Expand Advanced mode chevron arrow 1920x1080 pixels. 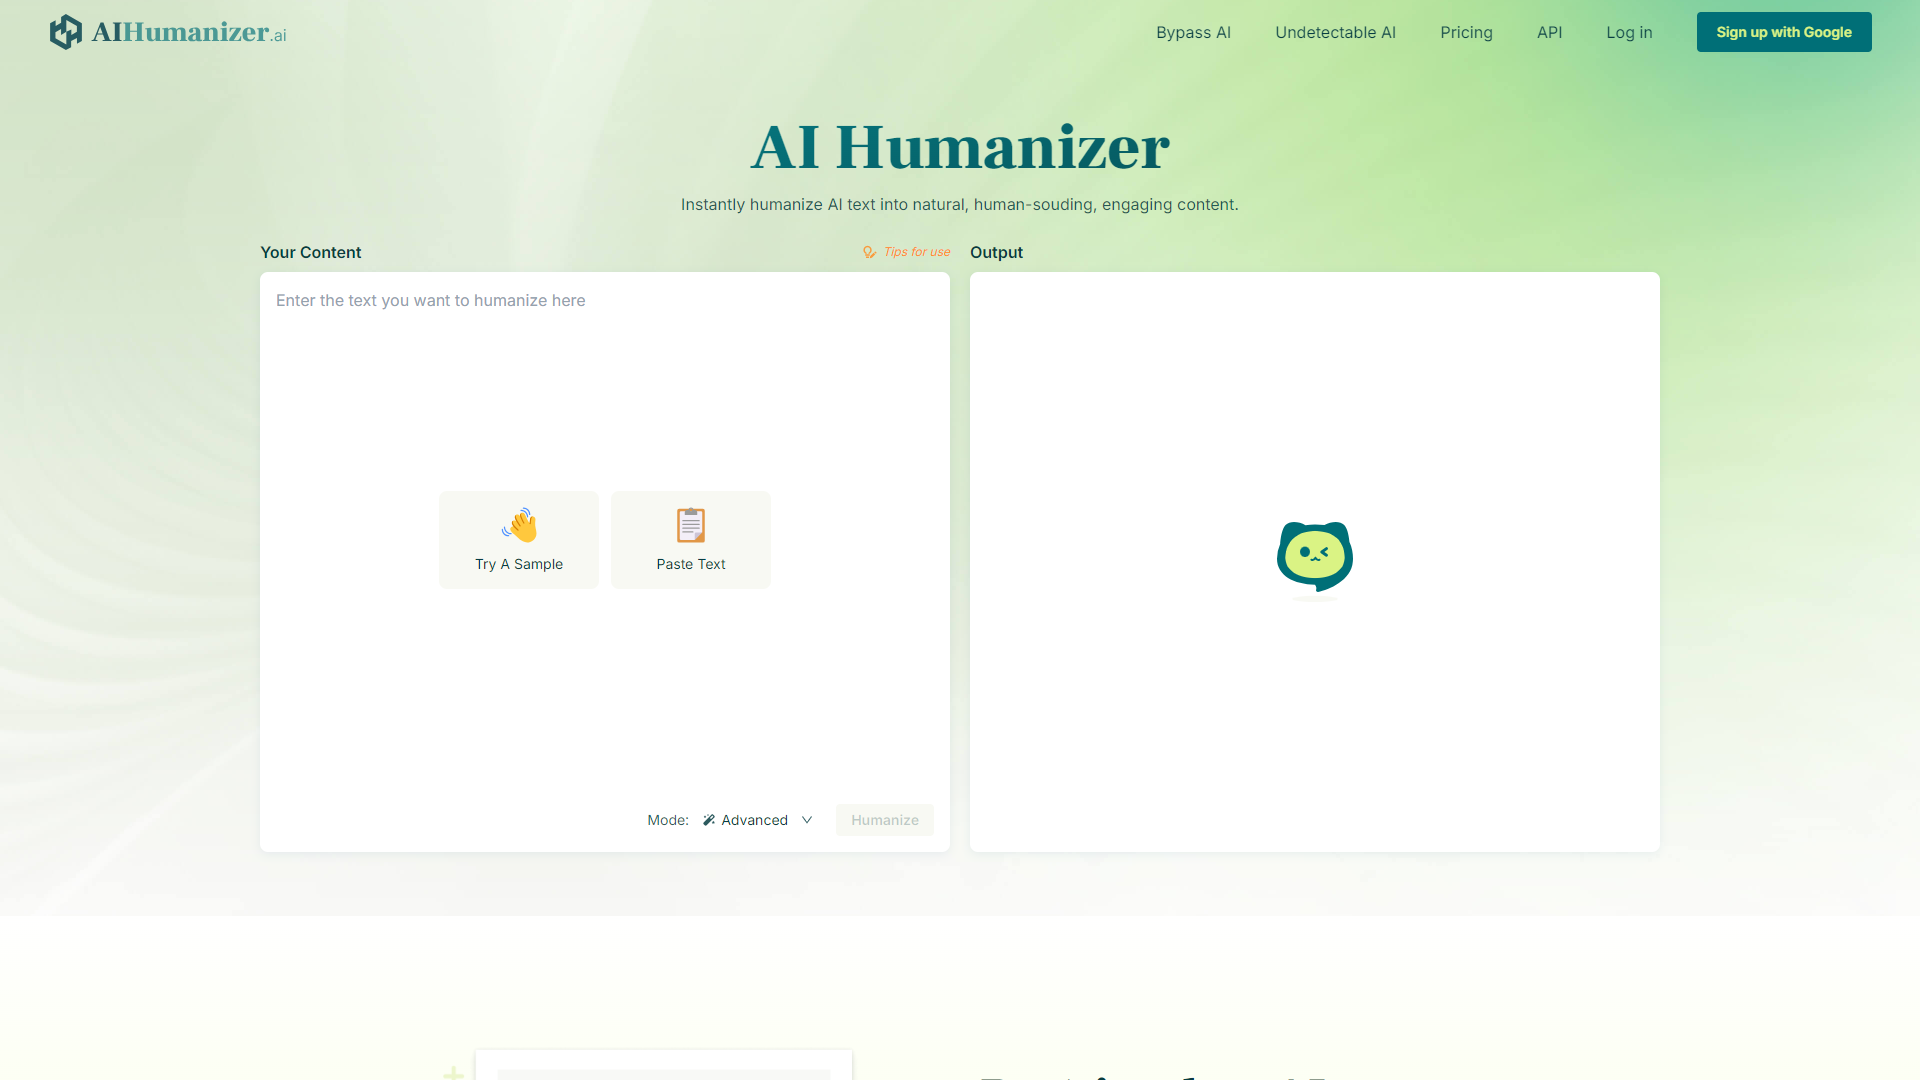tap(808, 819)
